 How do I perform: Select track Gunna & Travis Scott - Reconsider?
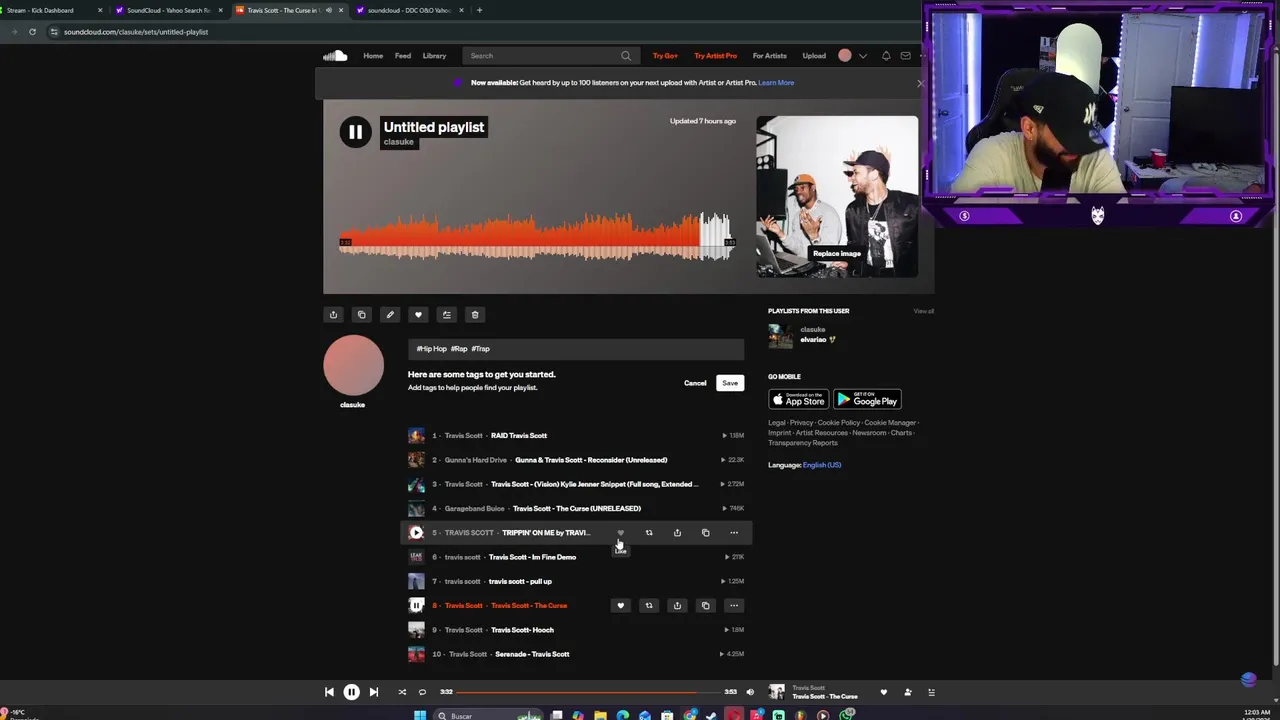(x=591, y=460)
